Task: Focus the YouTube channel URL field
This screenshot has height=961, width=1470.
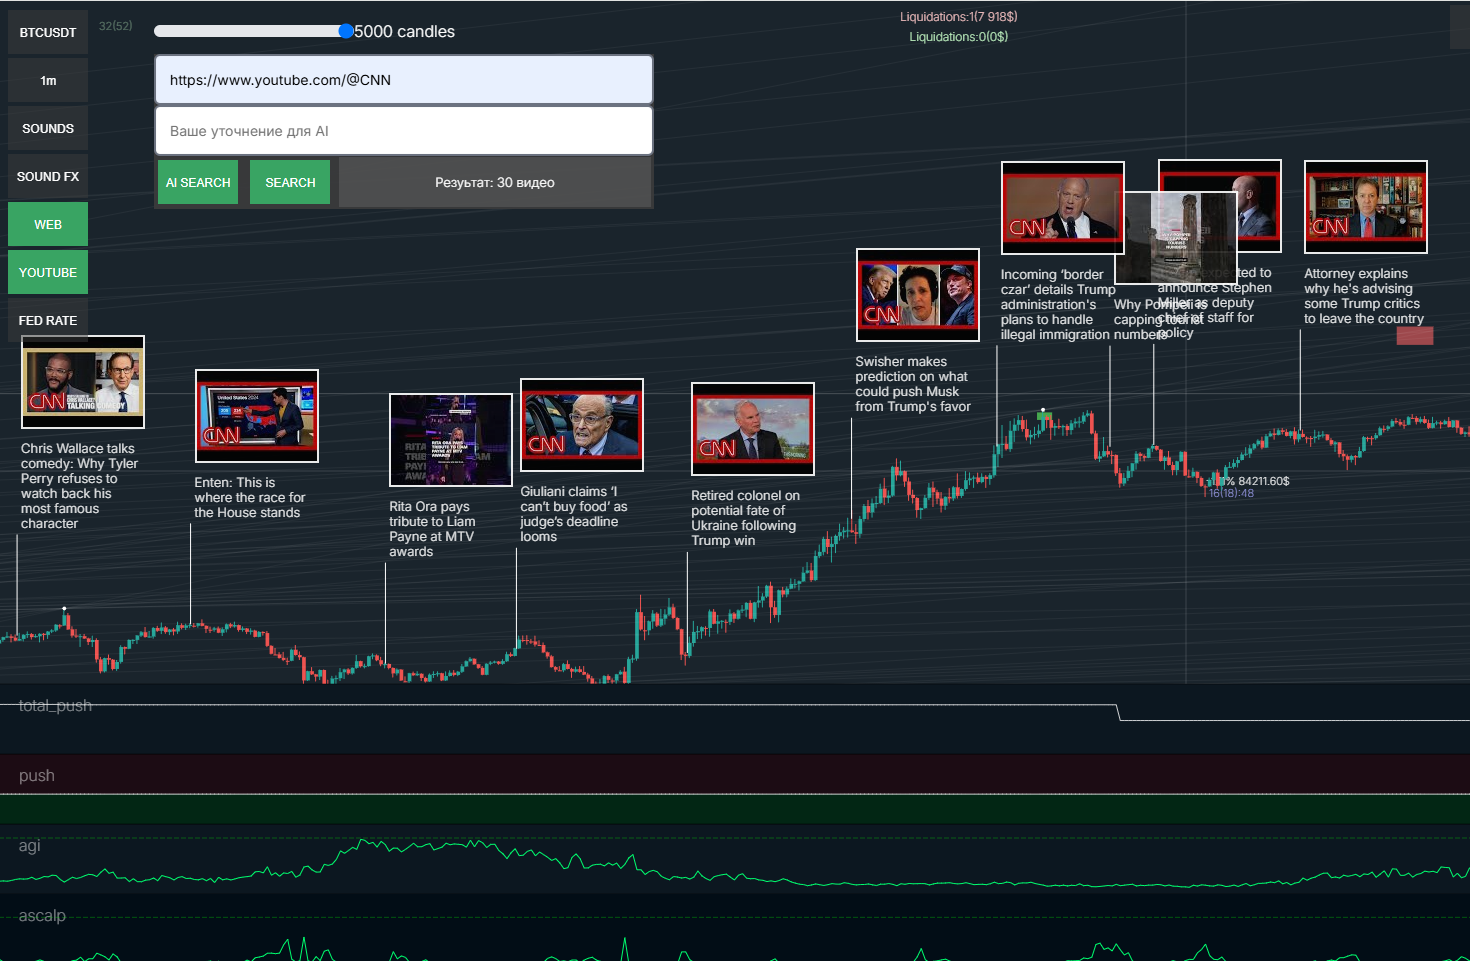Action: 404,80
